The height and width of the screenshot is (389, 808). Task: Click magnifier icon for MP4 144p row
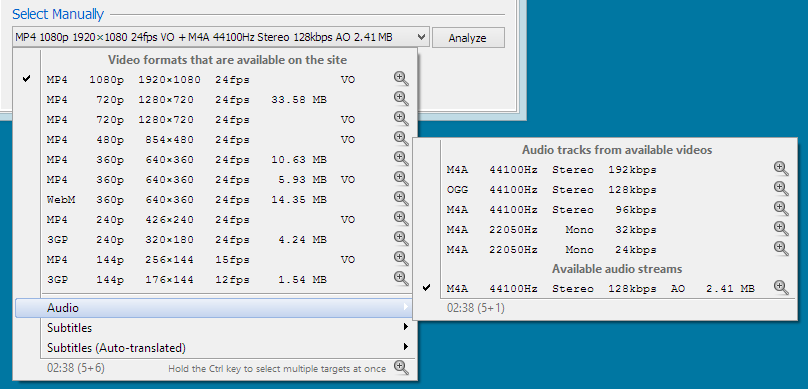pos(401,259)
